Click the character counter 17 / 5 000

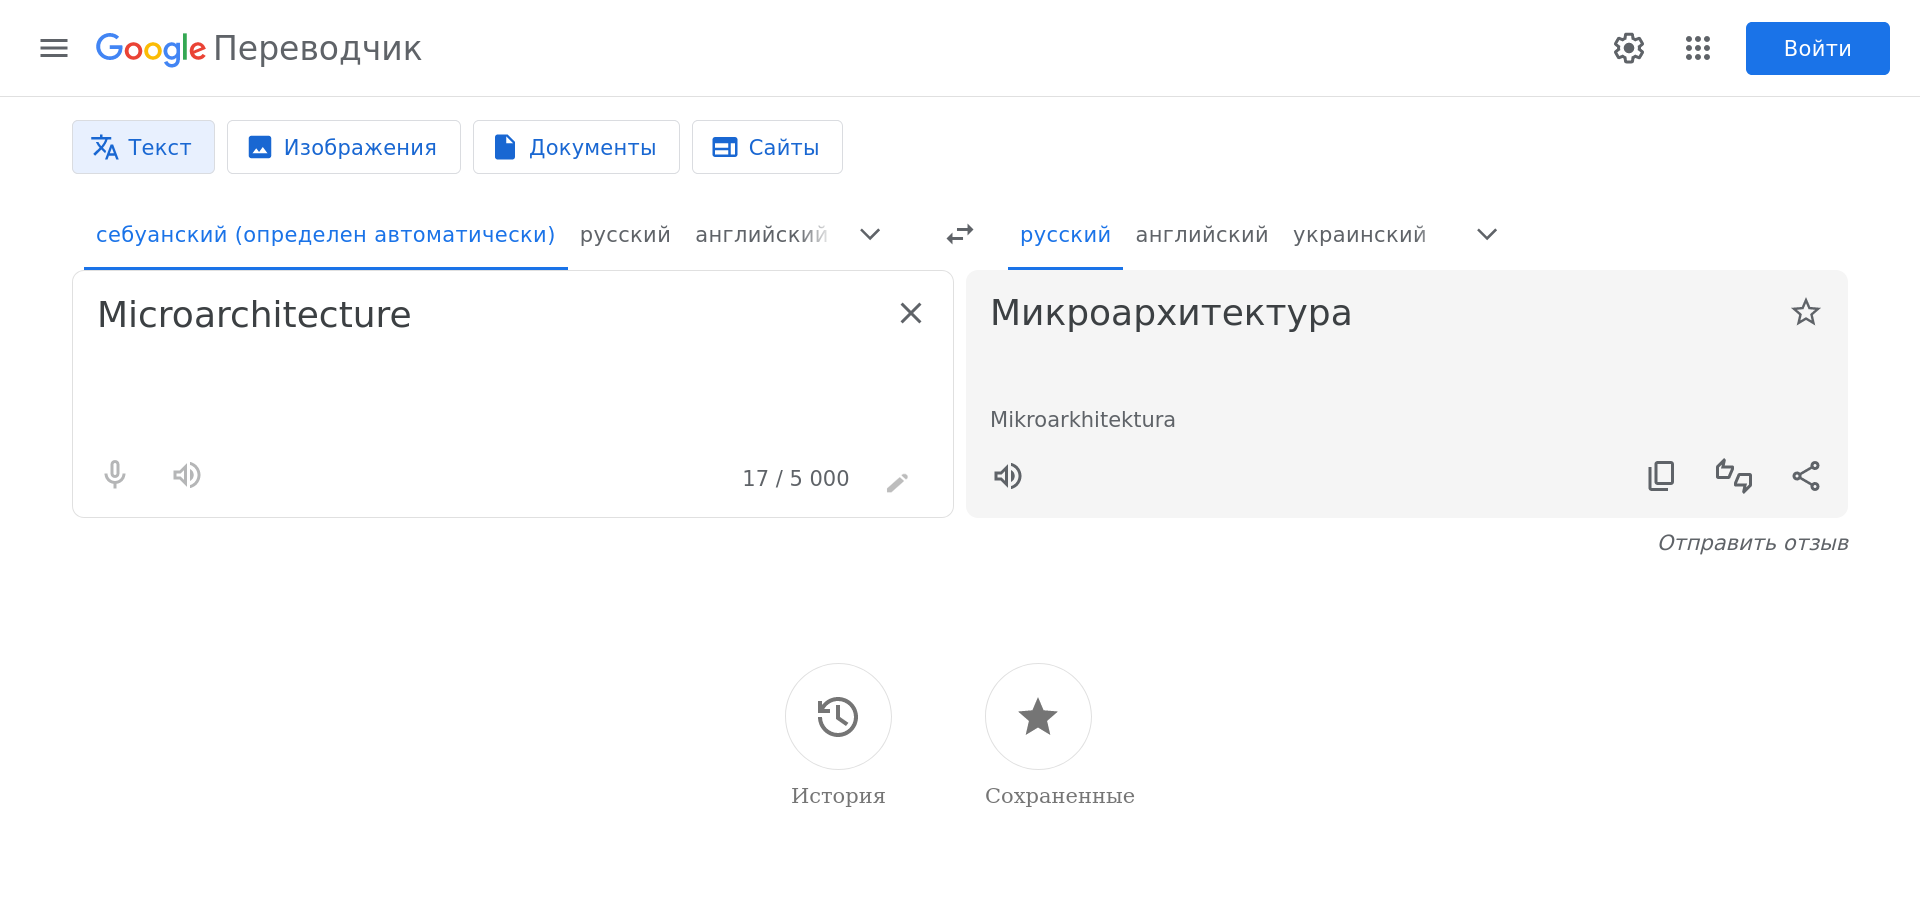click(x=796, y=479)
